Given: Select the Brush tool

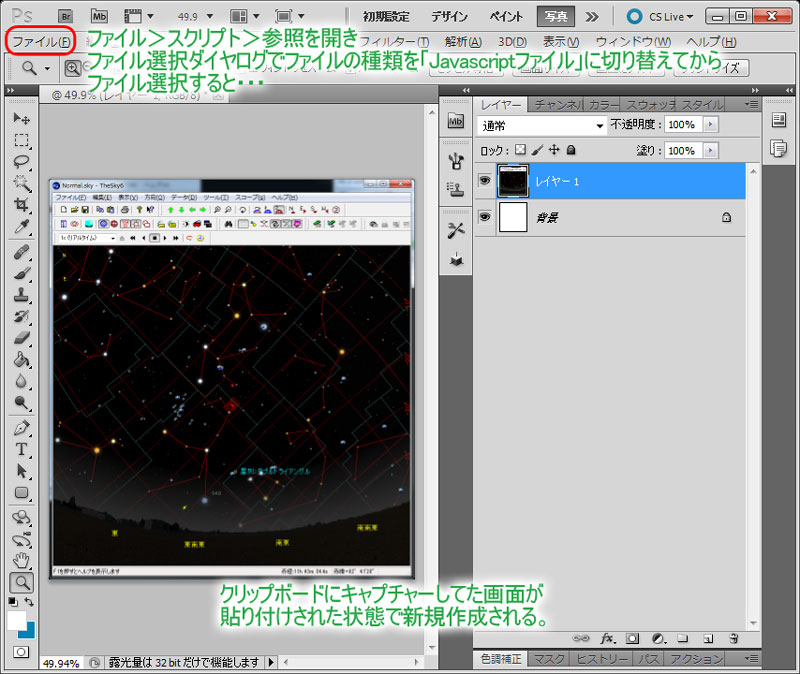Looking at the screenshot, I should pyautogui.click(x=21, y=273).
